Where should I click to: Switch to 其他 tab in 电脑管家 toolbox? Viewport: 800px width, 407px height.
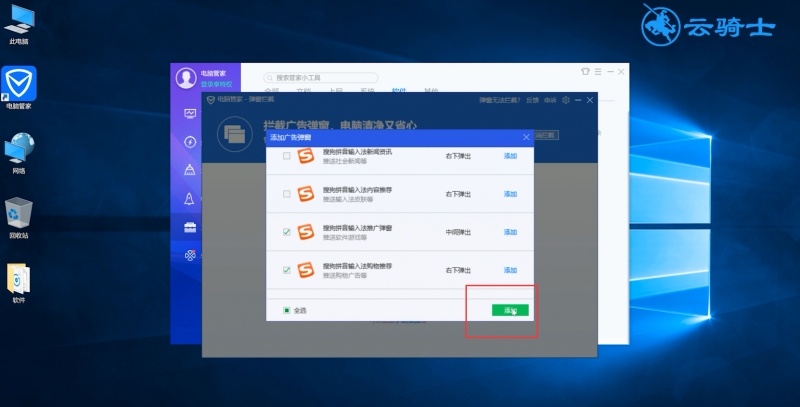(x=431, y=91)
